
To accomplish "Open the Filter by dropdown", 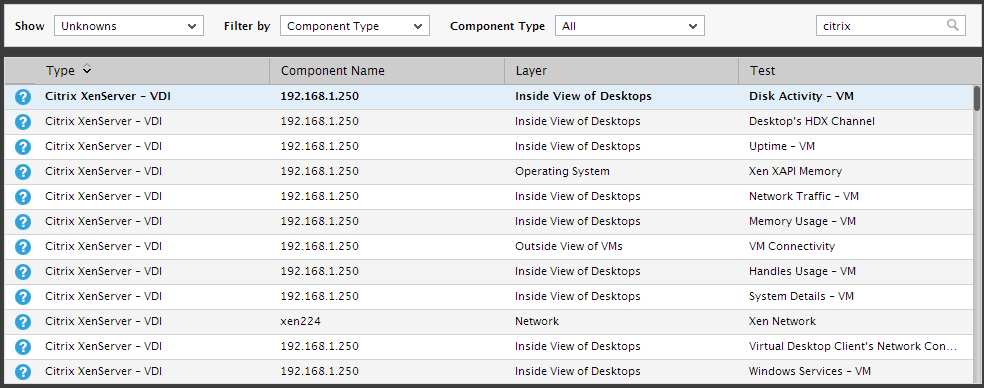I will [x=355, y=26].
